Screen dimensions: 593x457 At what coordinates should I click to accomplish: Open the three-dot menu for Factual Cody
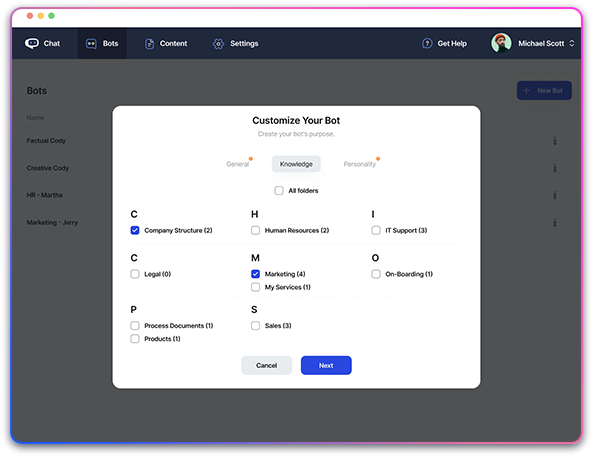click(554, 141)
